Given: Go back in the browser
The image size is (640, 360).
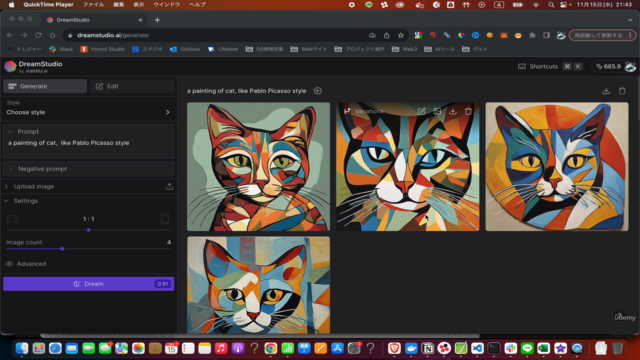Looking at the screenshot, I should point(10,35).
